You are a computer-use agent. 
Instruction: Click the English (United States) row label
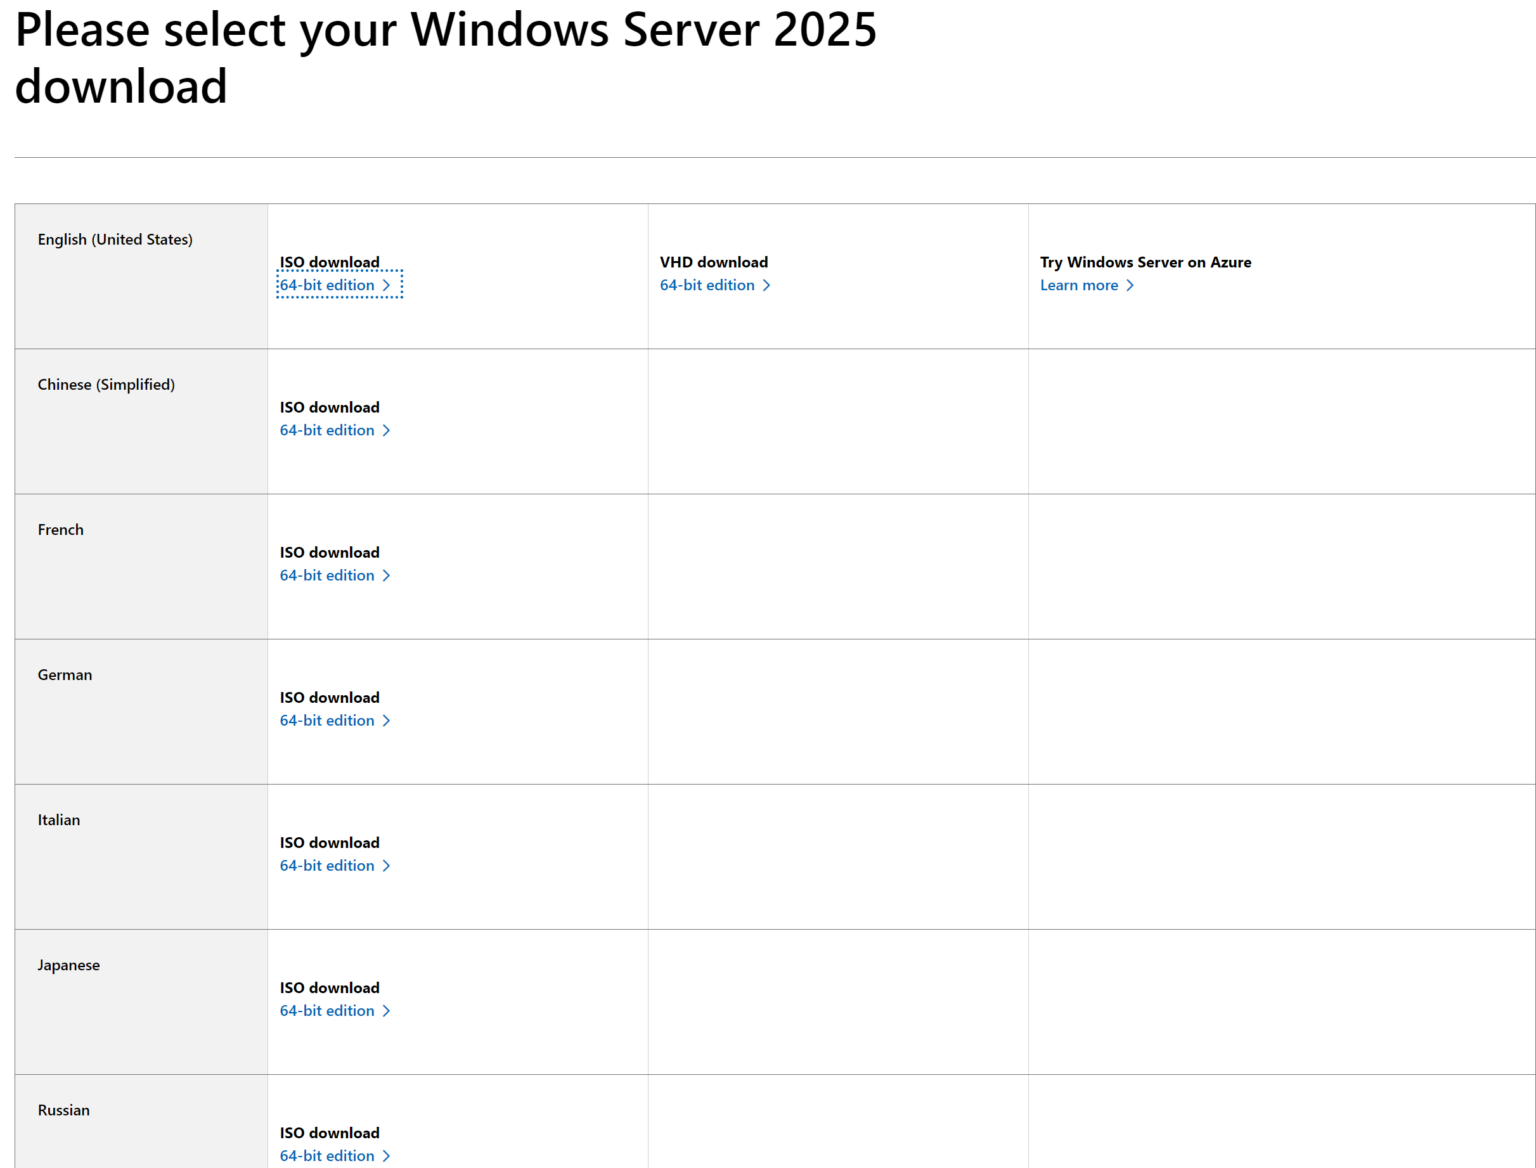(114, 239)
